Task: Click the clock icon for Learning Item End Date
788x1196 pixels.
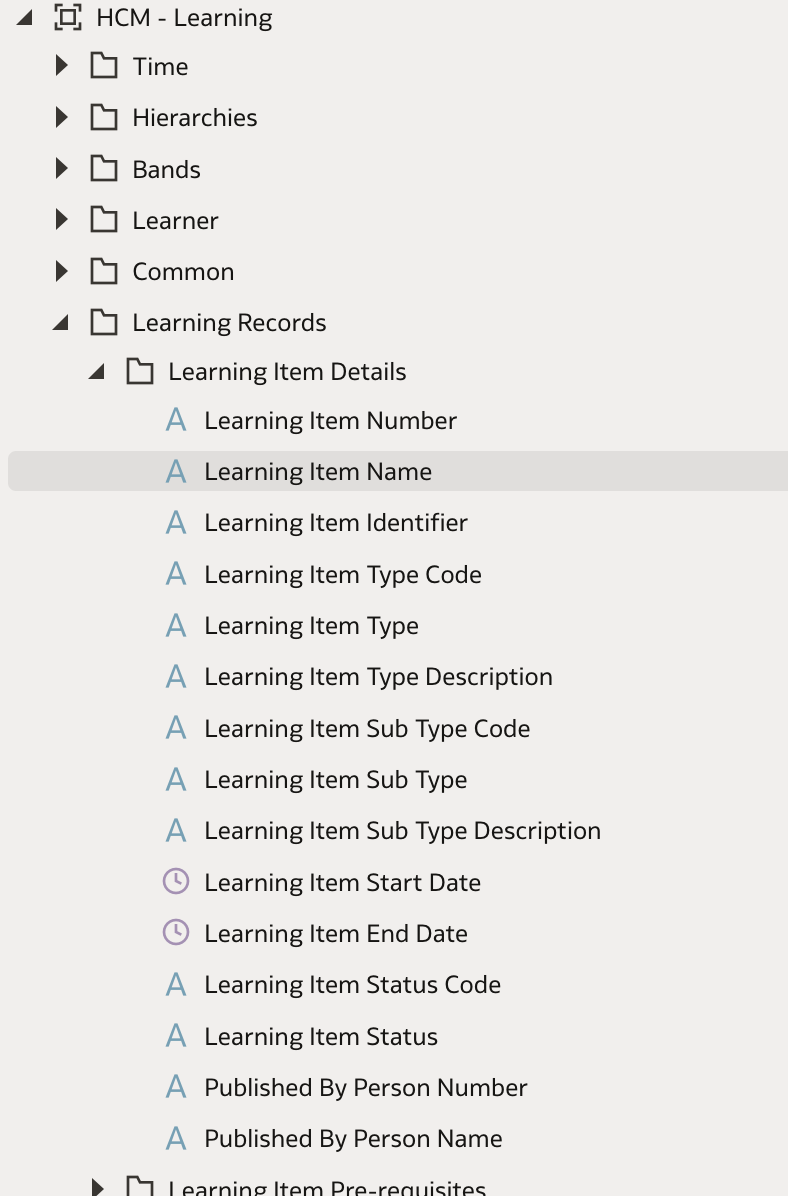Action: coord(176,933)
